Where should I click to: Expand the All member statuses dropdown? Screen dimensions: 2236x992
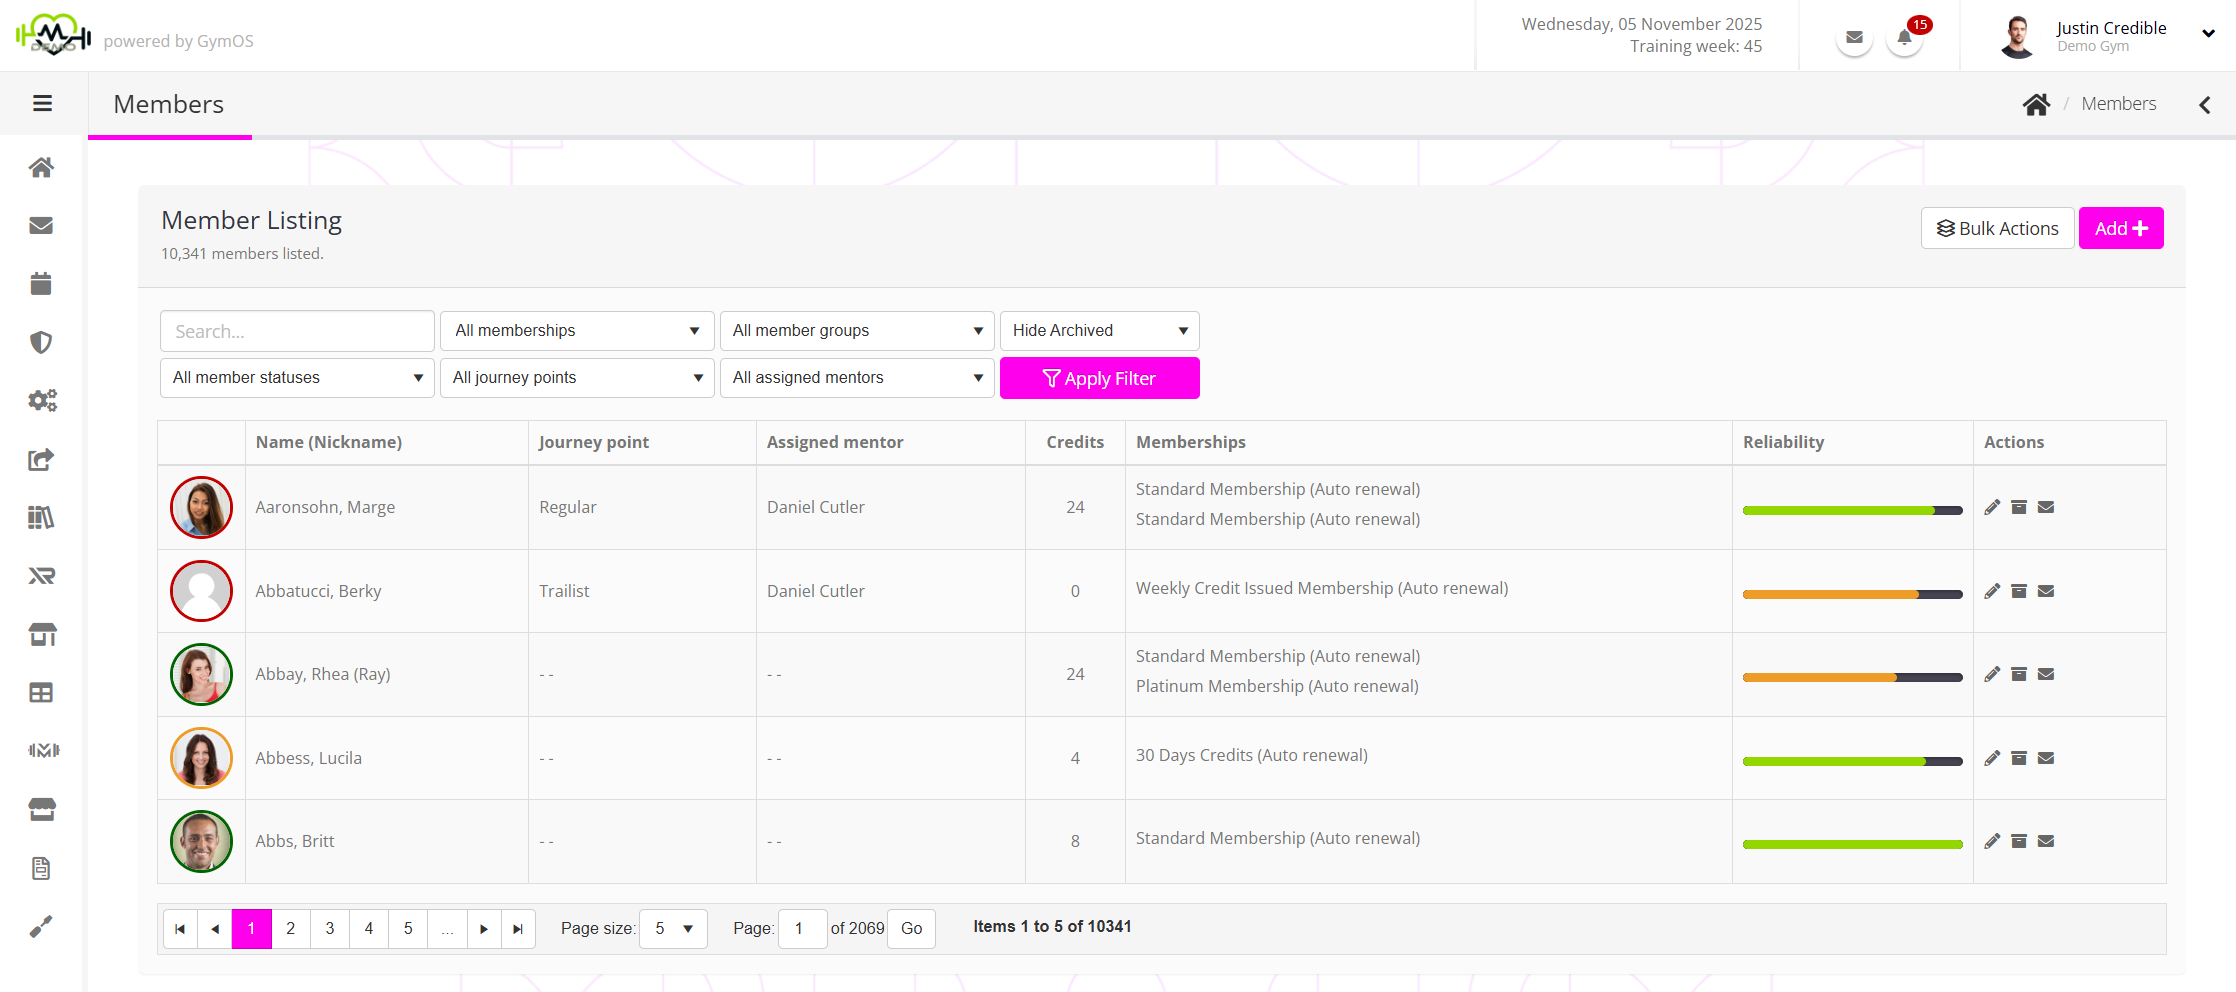[297, 378]
